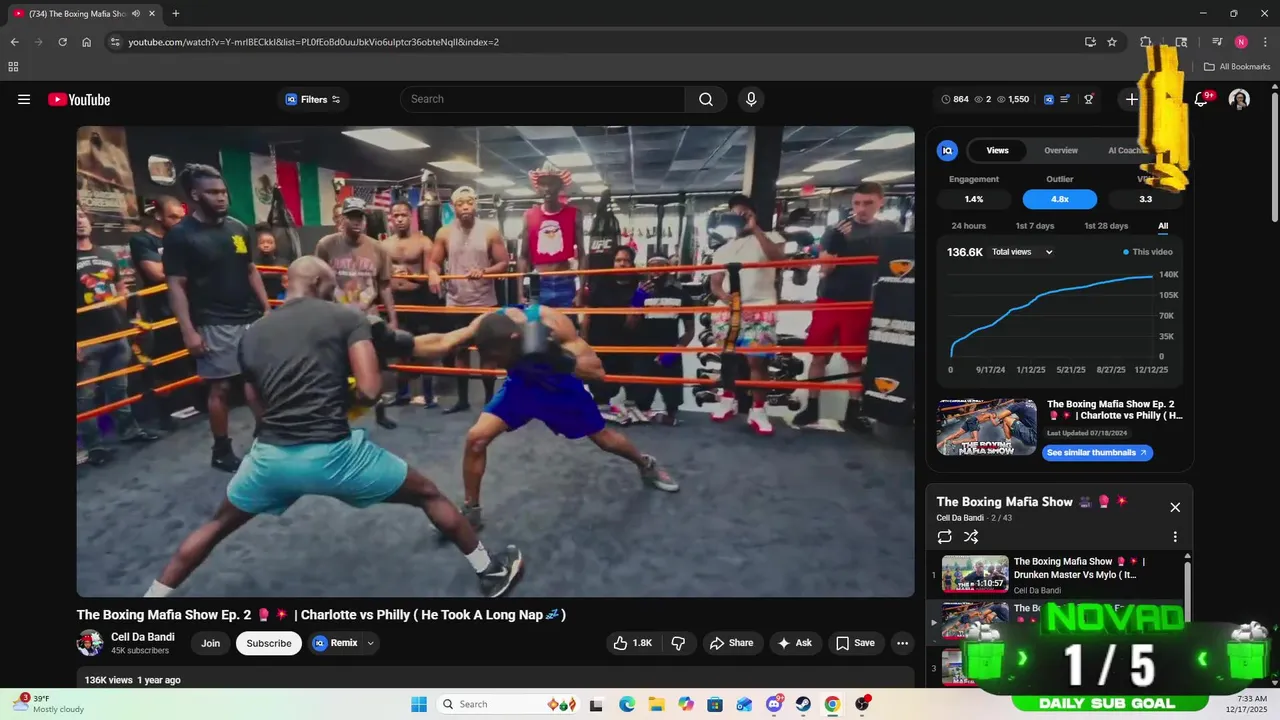1280x720 pixels.
Task: Choose the 24 hours range
Action: (x=969, y=226)
